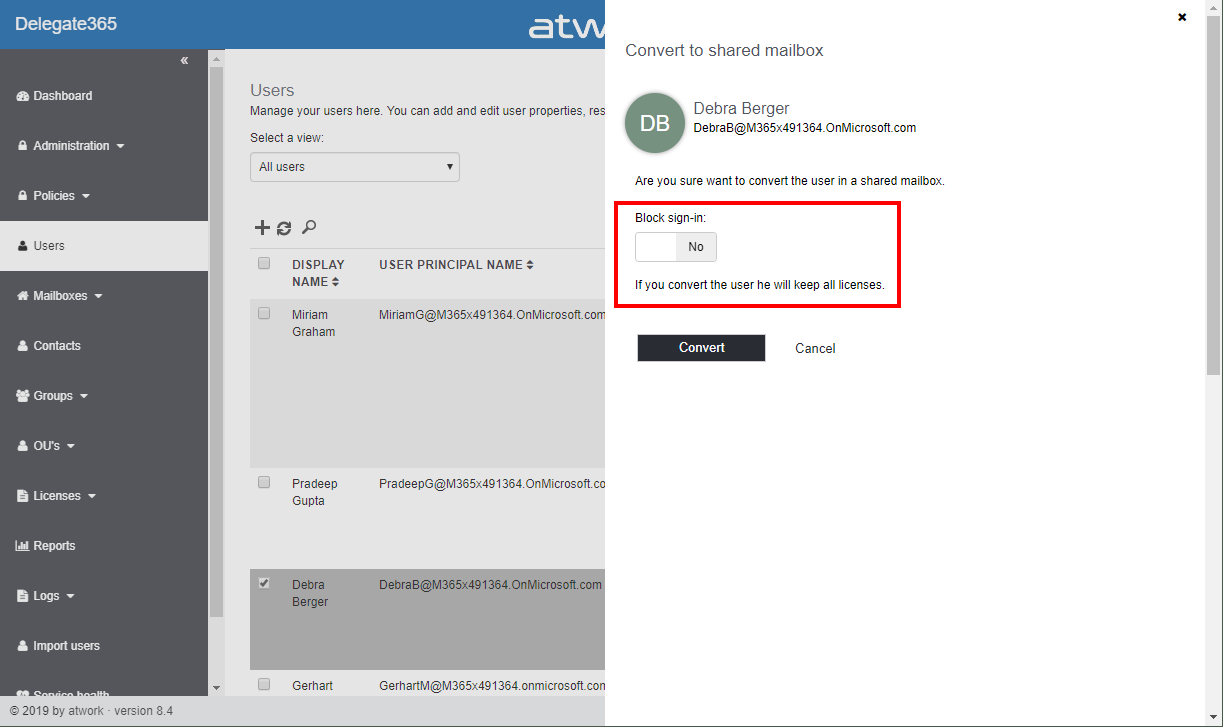Click the Policies lock icon

23,196
